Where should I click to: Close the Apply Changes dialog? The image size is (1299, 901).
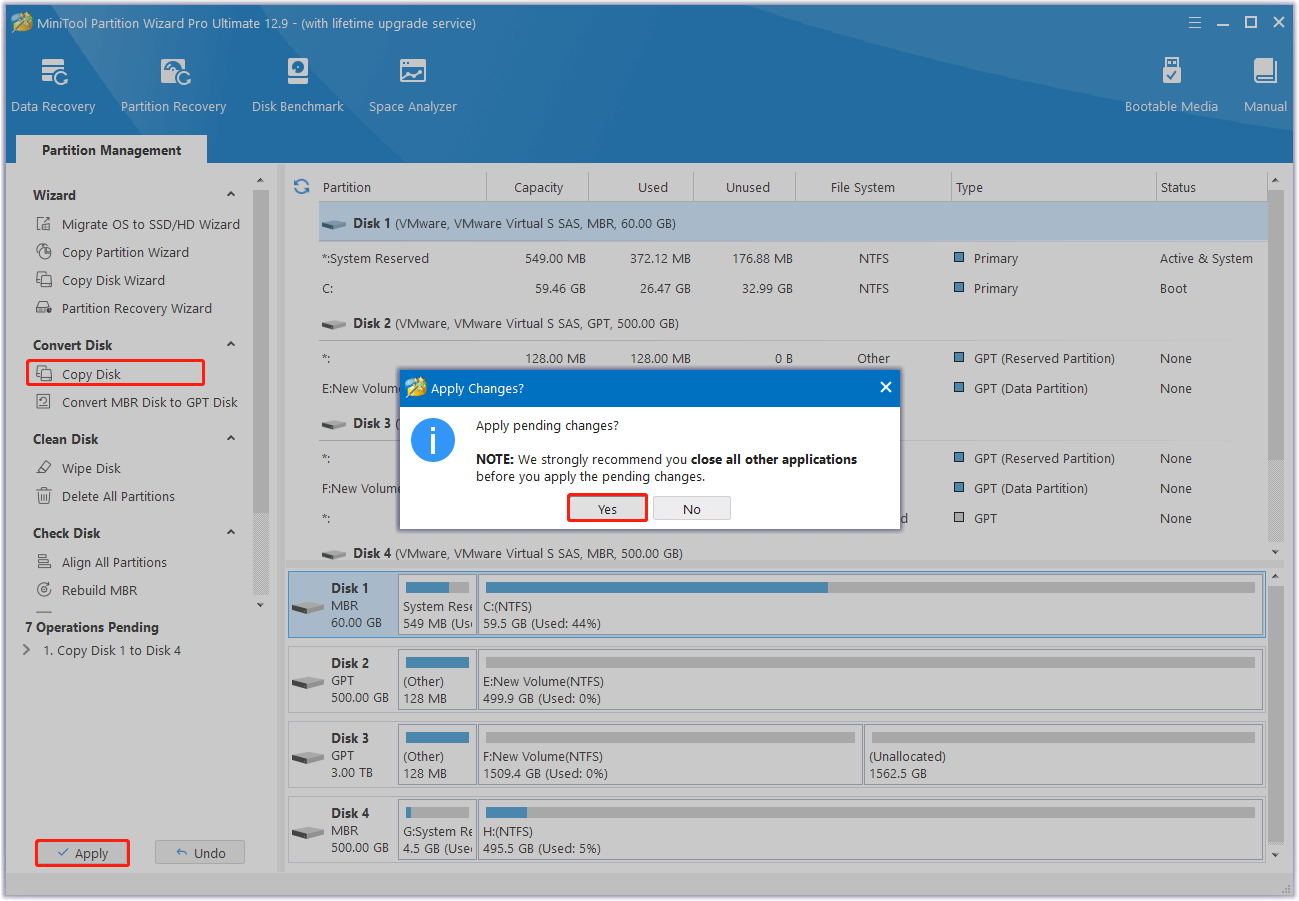coord(885,388)
